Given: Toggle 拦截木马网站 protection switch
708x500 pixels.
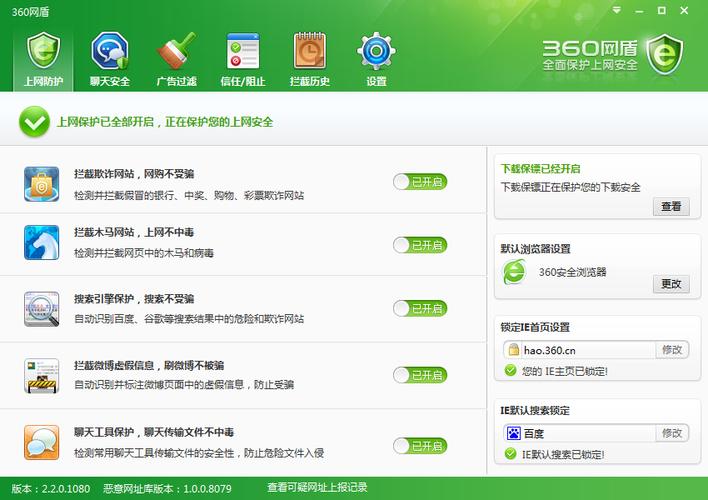Looking at the screenshot, I should tap(420, 245).
